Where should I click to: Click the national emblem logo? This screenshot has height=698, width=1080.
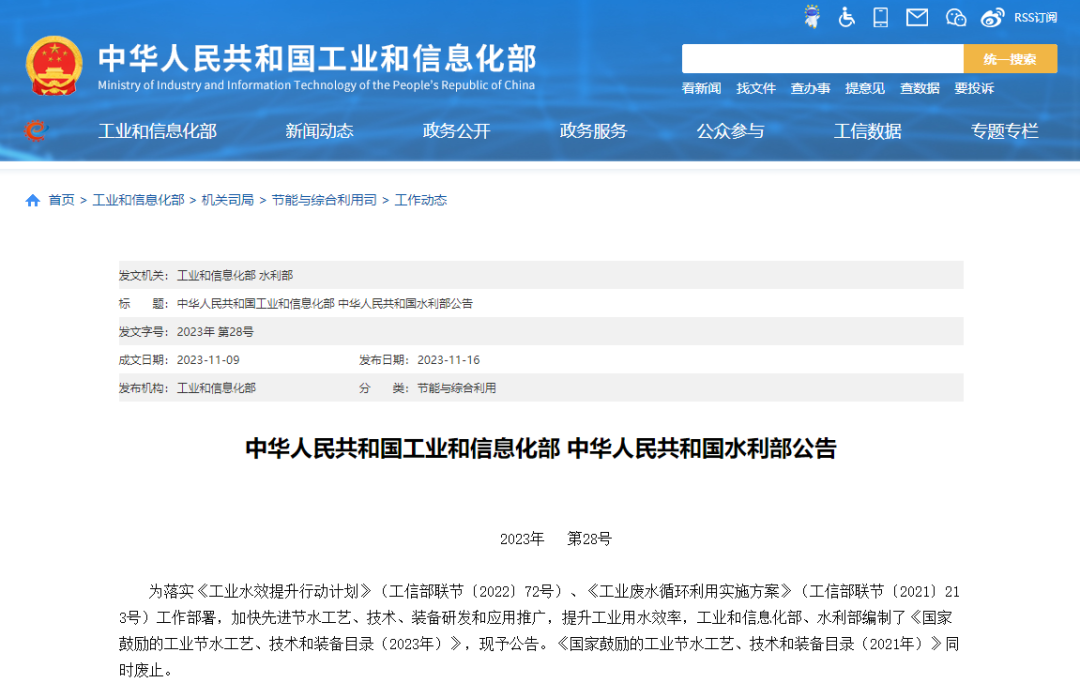click(54, 65)
